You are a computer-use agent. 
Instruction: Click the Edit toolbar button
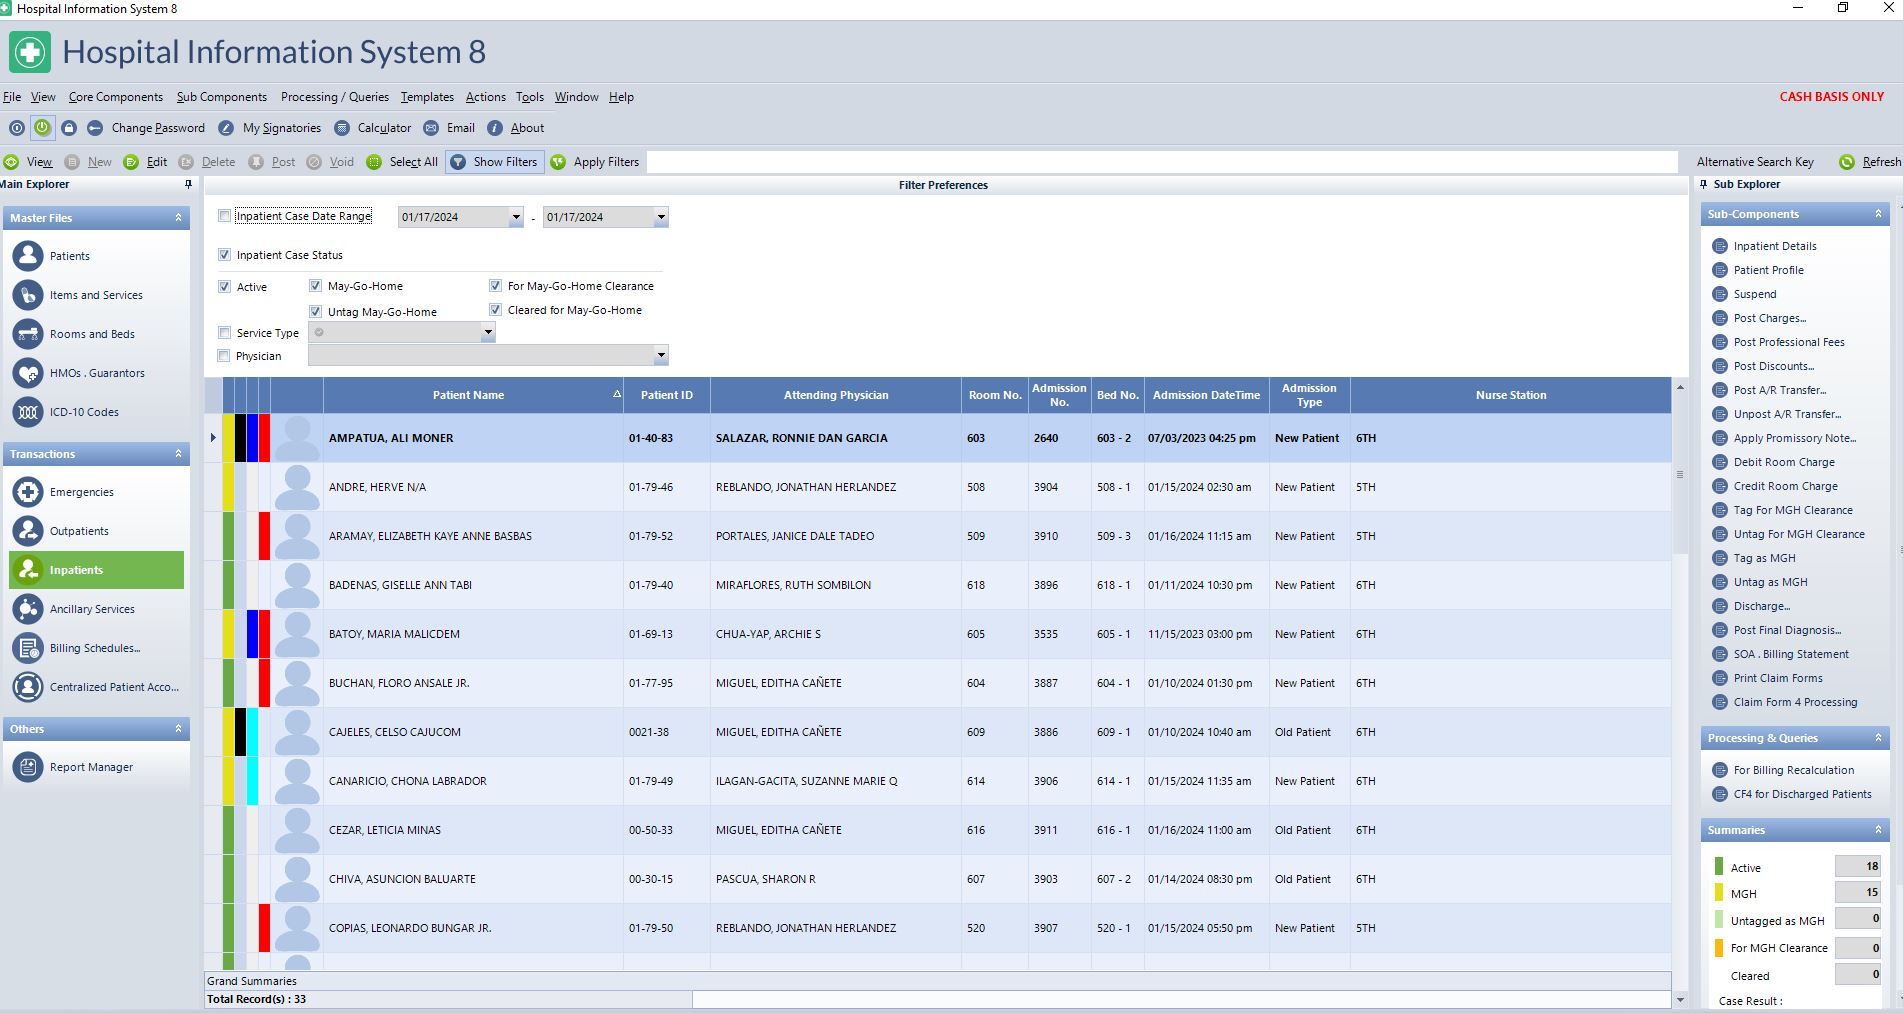pyautogui.click(x=145, y=162)
